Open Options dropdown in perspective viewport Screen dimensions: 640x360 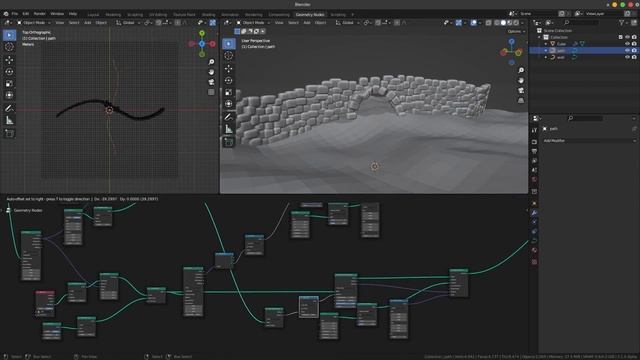click(x=516, y=31)
